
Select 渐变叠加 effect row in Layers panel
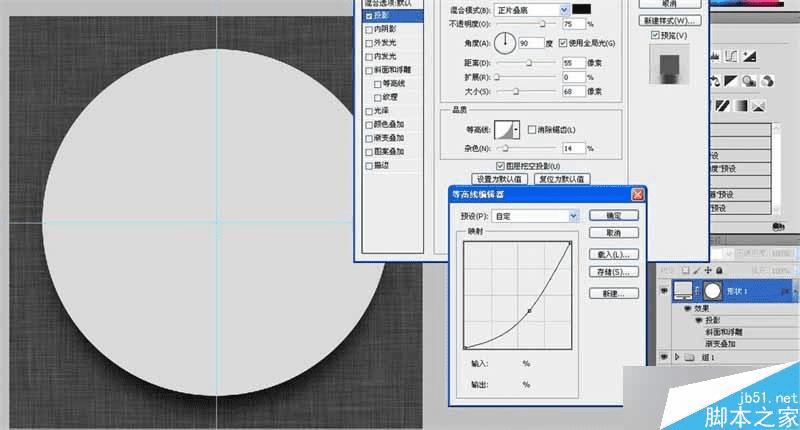[720, 344]
